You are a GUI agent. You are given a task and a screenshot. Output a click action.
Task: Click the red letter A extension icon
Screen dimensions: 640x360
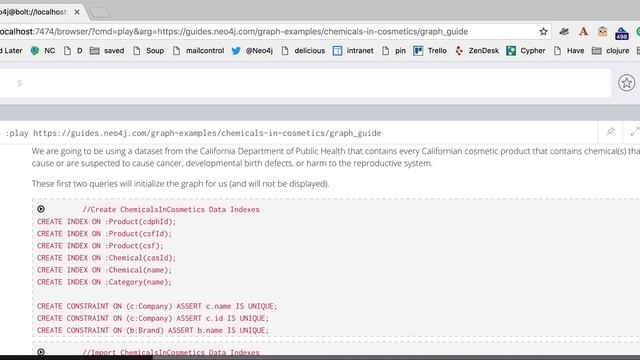583,31
